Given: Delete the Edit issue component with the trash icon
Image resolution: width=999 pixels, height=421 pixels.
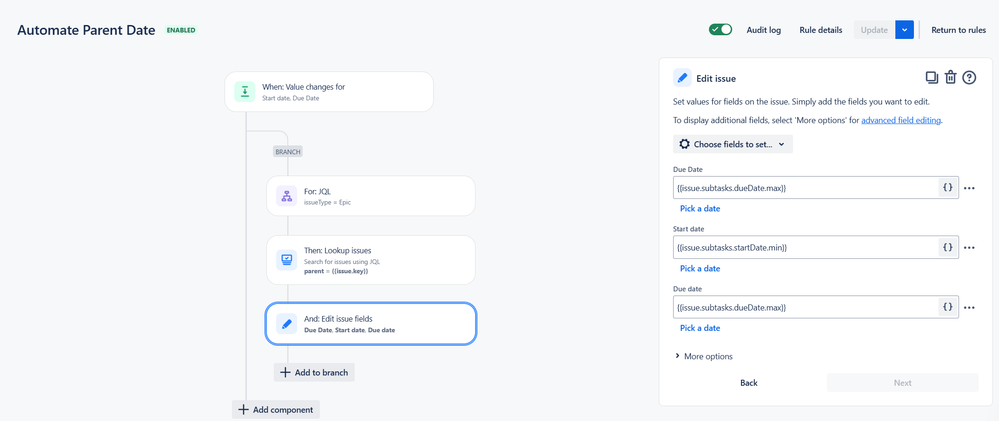Looking at the screenshot, I should tap(950, 78).
